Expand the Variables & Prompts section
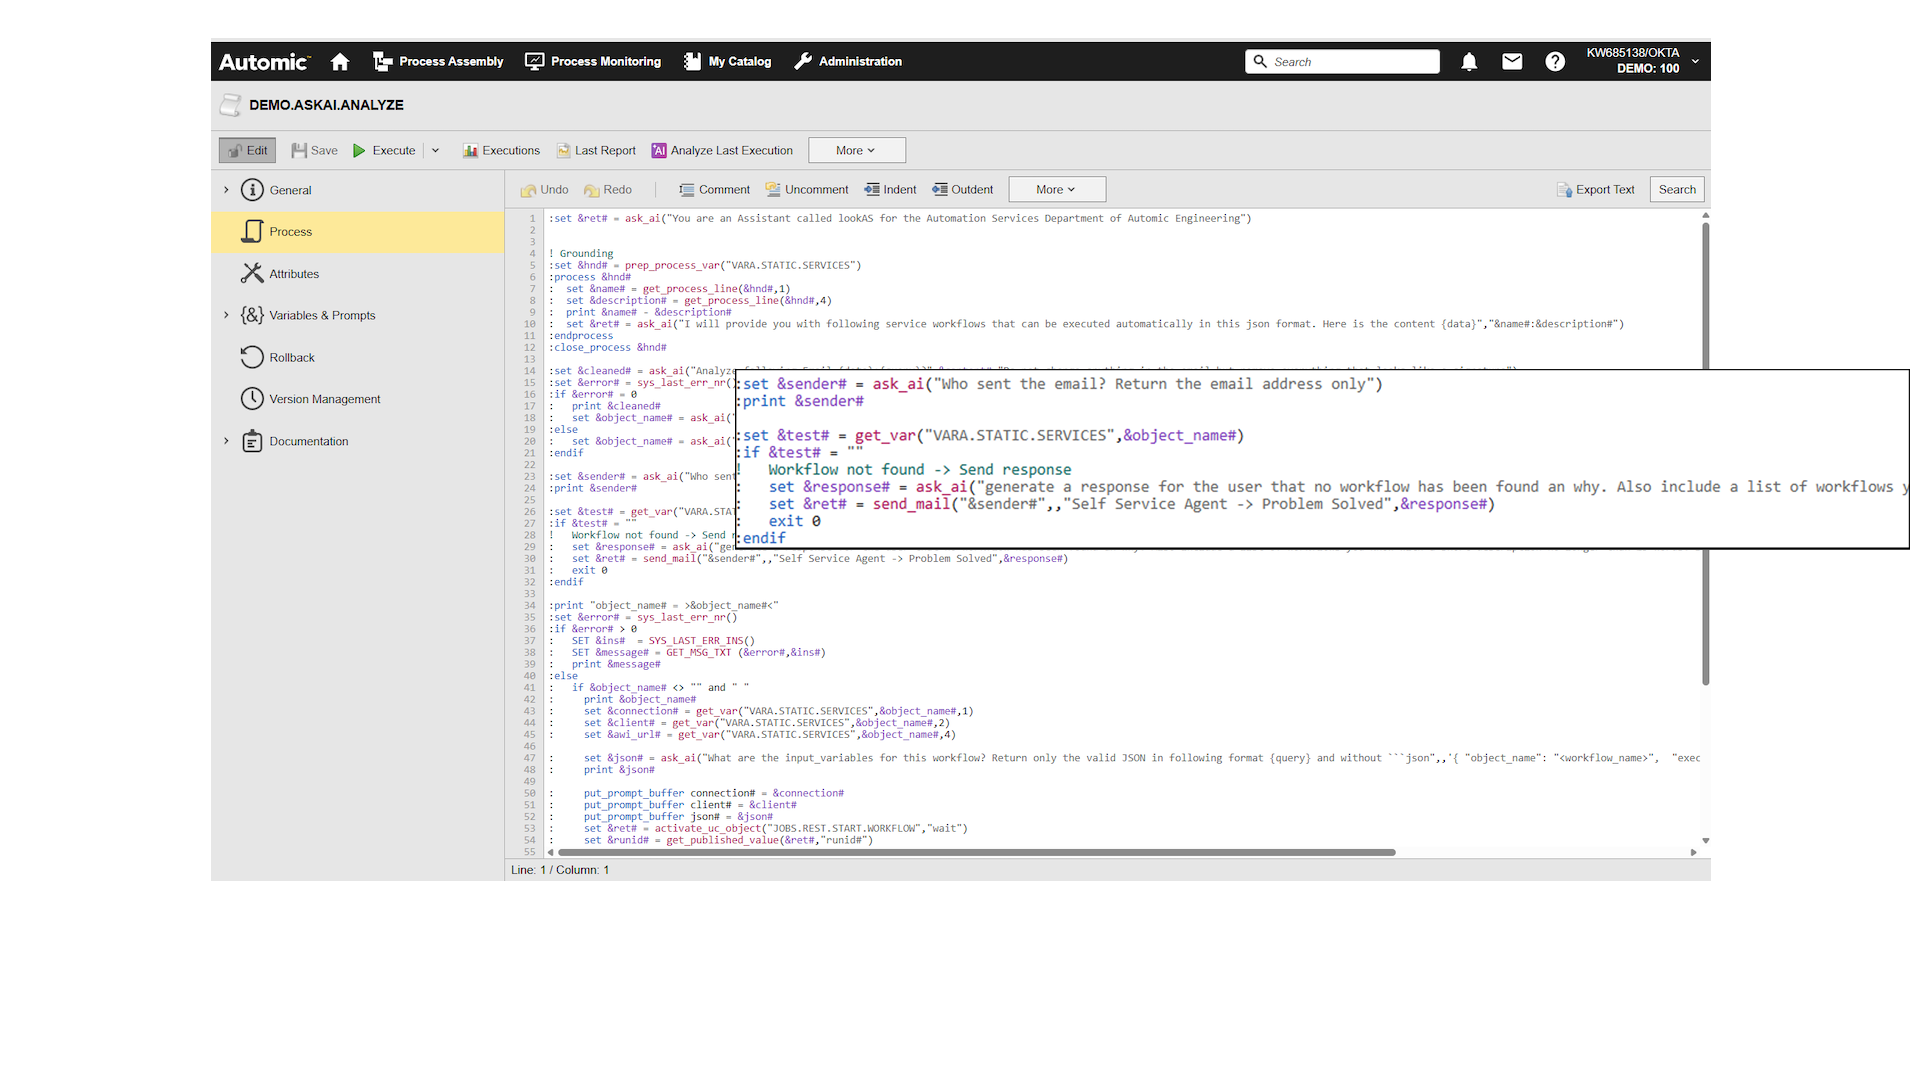The image size is (1918, 1078). coord(226,315)
